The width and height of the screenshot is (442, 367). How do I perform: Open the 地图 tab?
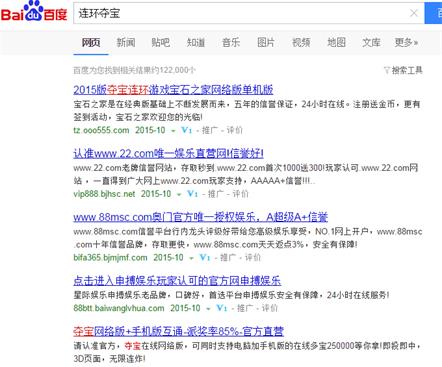[336, 42]
